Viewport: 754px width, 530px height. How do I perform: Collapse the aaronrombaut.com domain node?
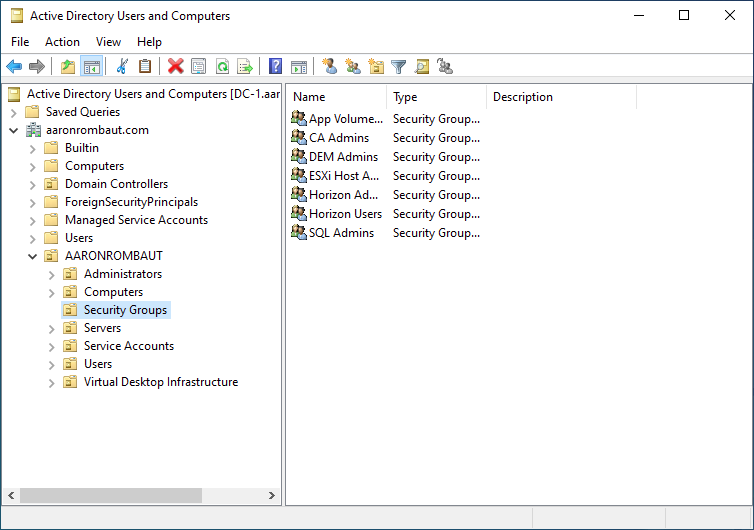(x=13, y=130)
